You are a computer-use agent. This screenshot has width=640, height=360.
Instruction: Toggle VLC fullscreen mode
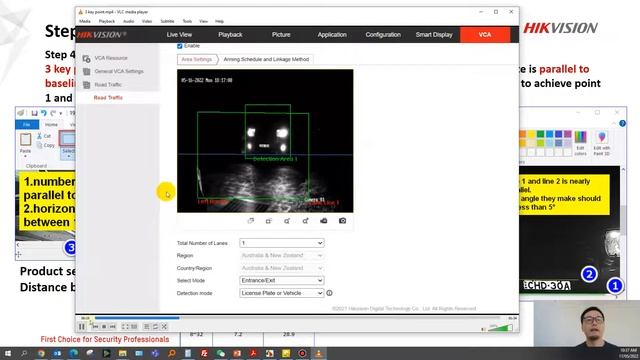click(x=125, y=327)
